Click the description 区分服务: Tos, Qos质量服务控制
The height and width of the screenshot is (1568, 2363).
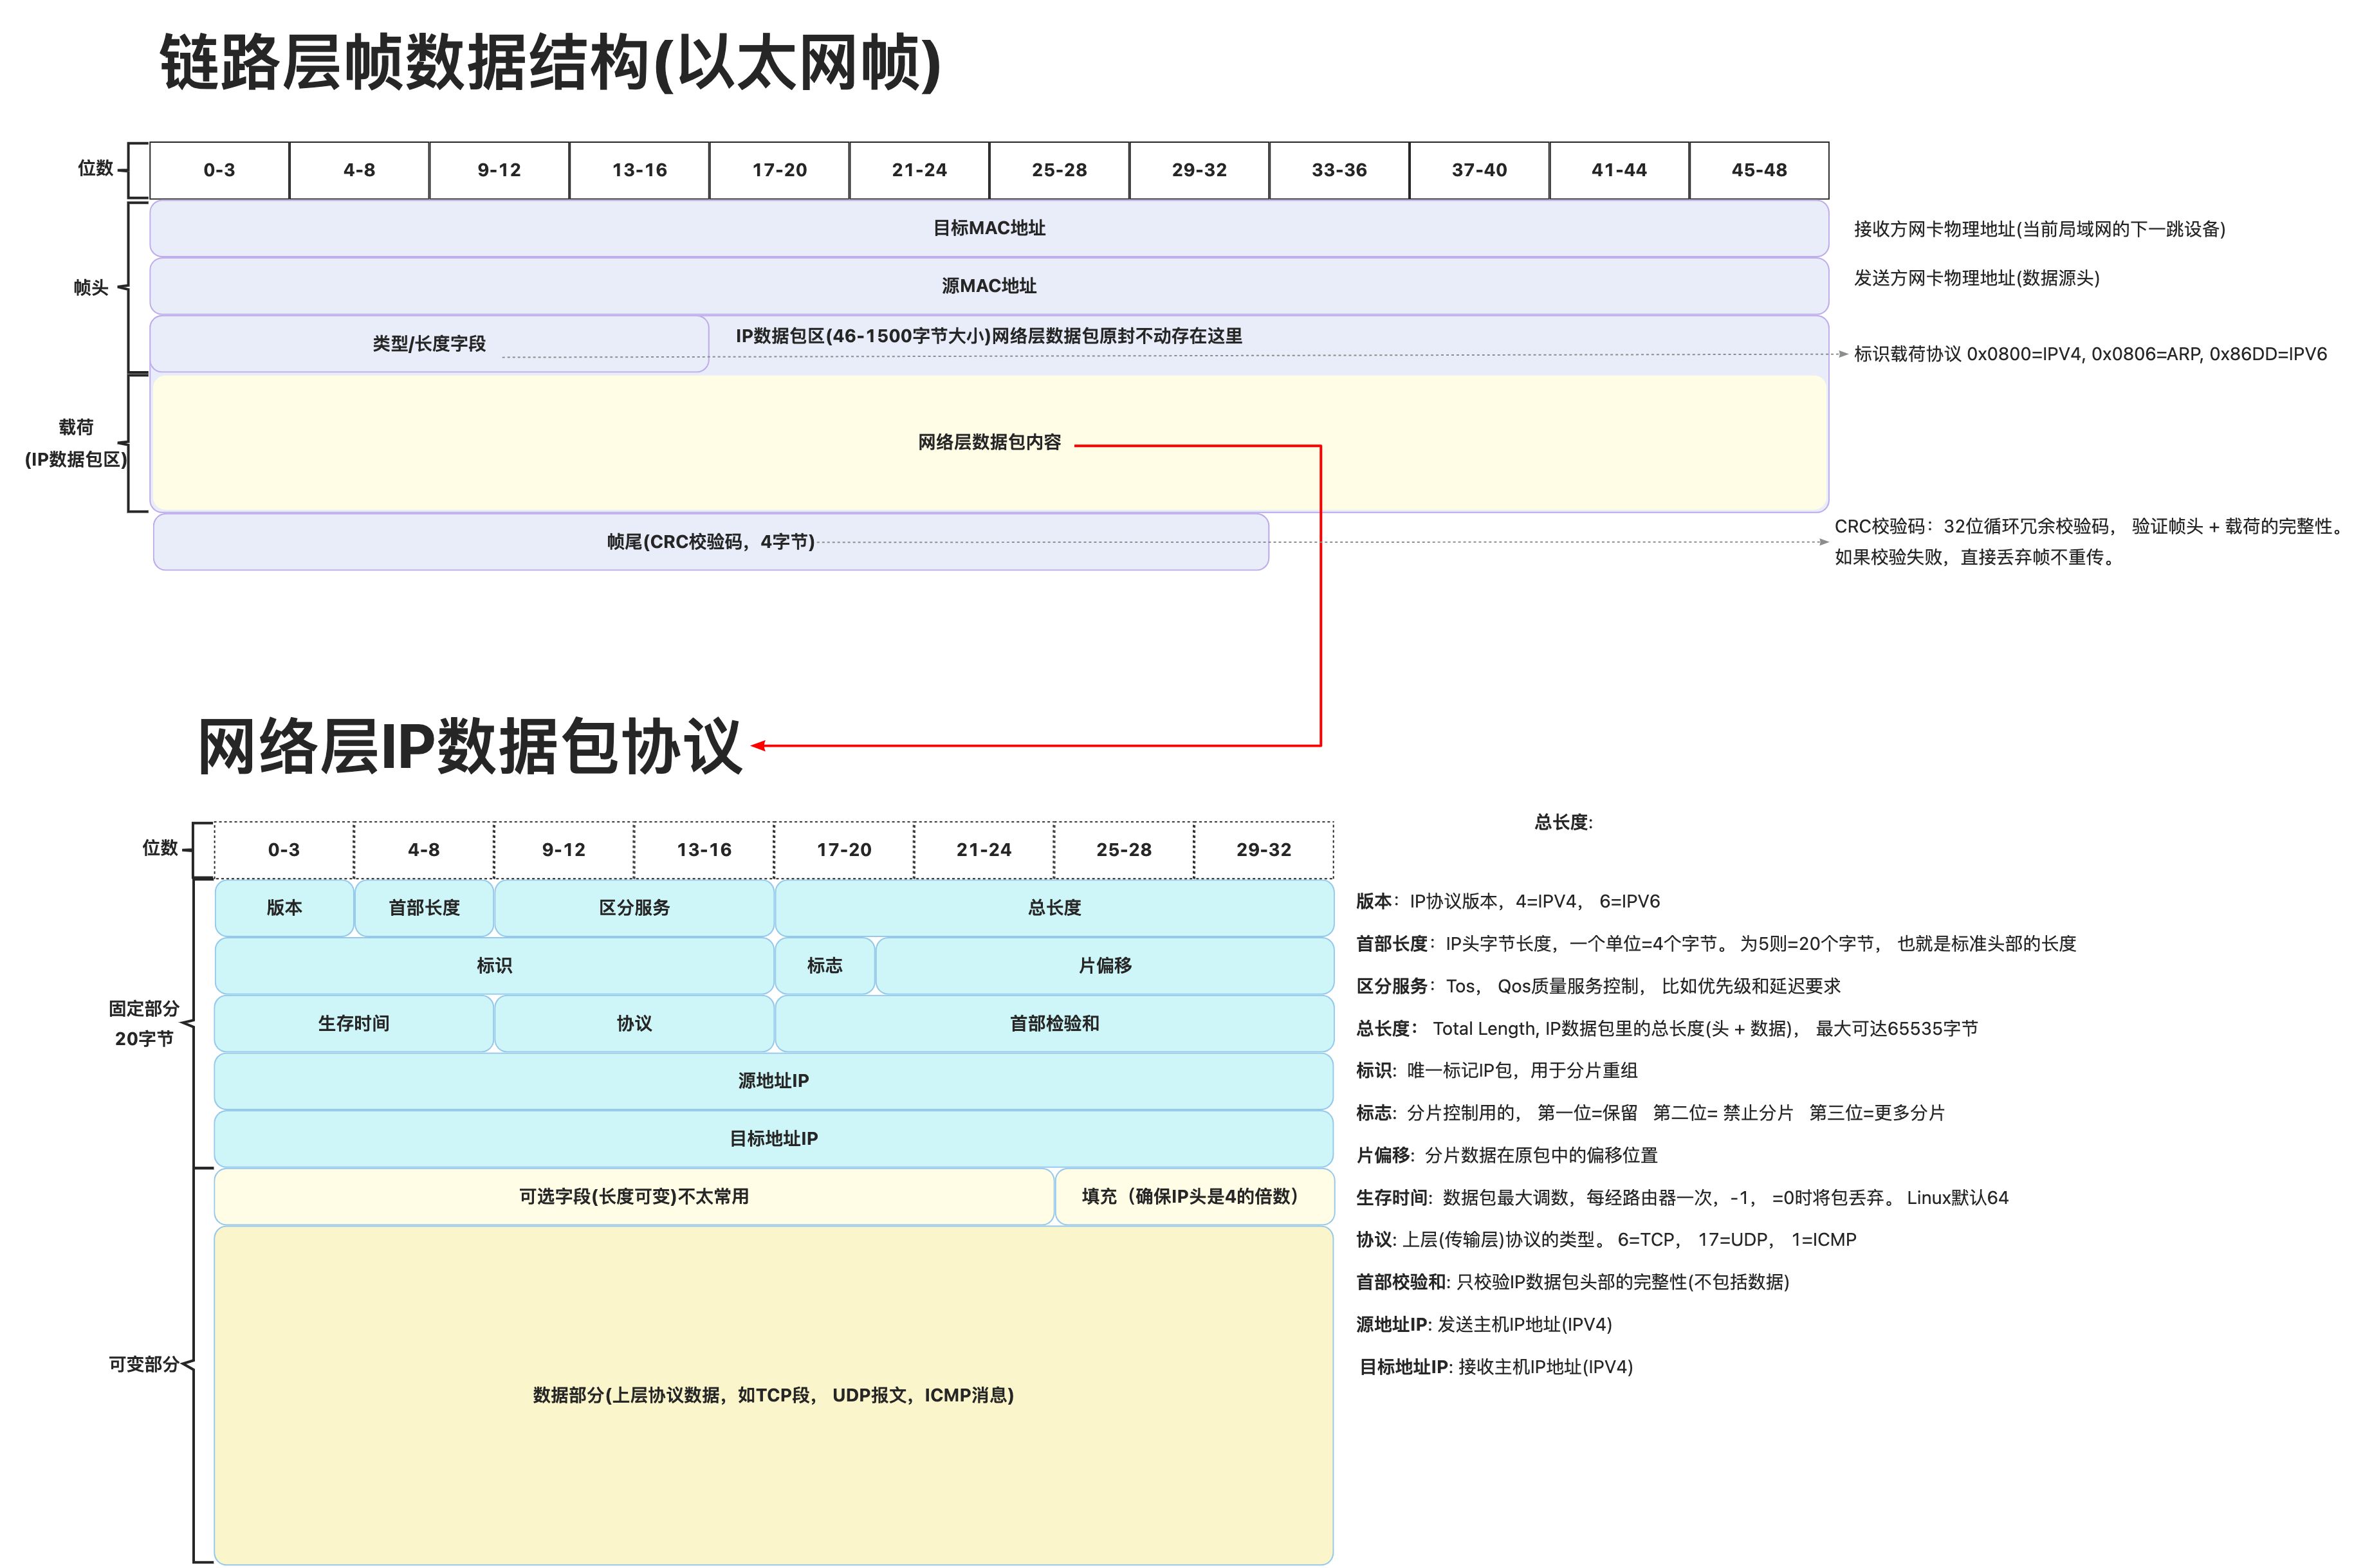click(x=1598, y=986)
